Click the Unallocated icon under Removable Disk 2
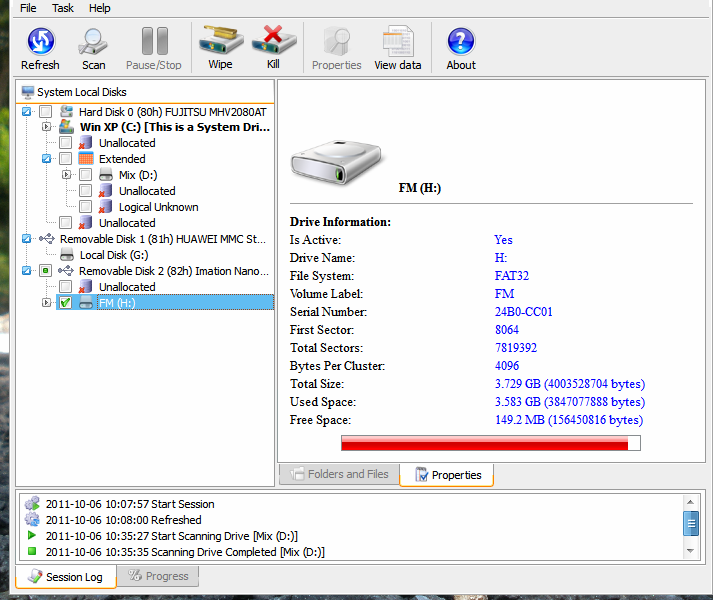Viewport: 713px width, 600px height. [x=85, y=287]
